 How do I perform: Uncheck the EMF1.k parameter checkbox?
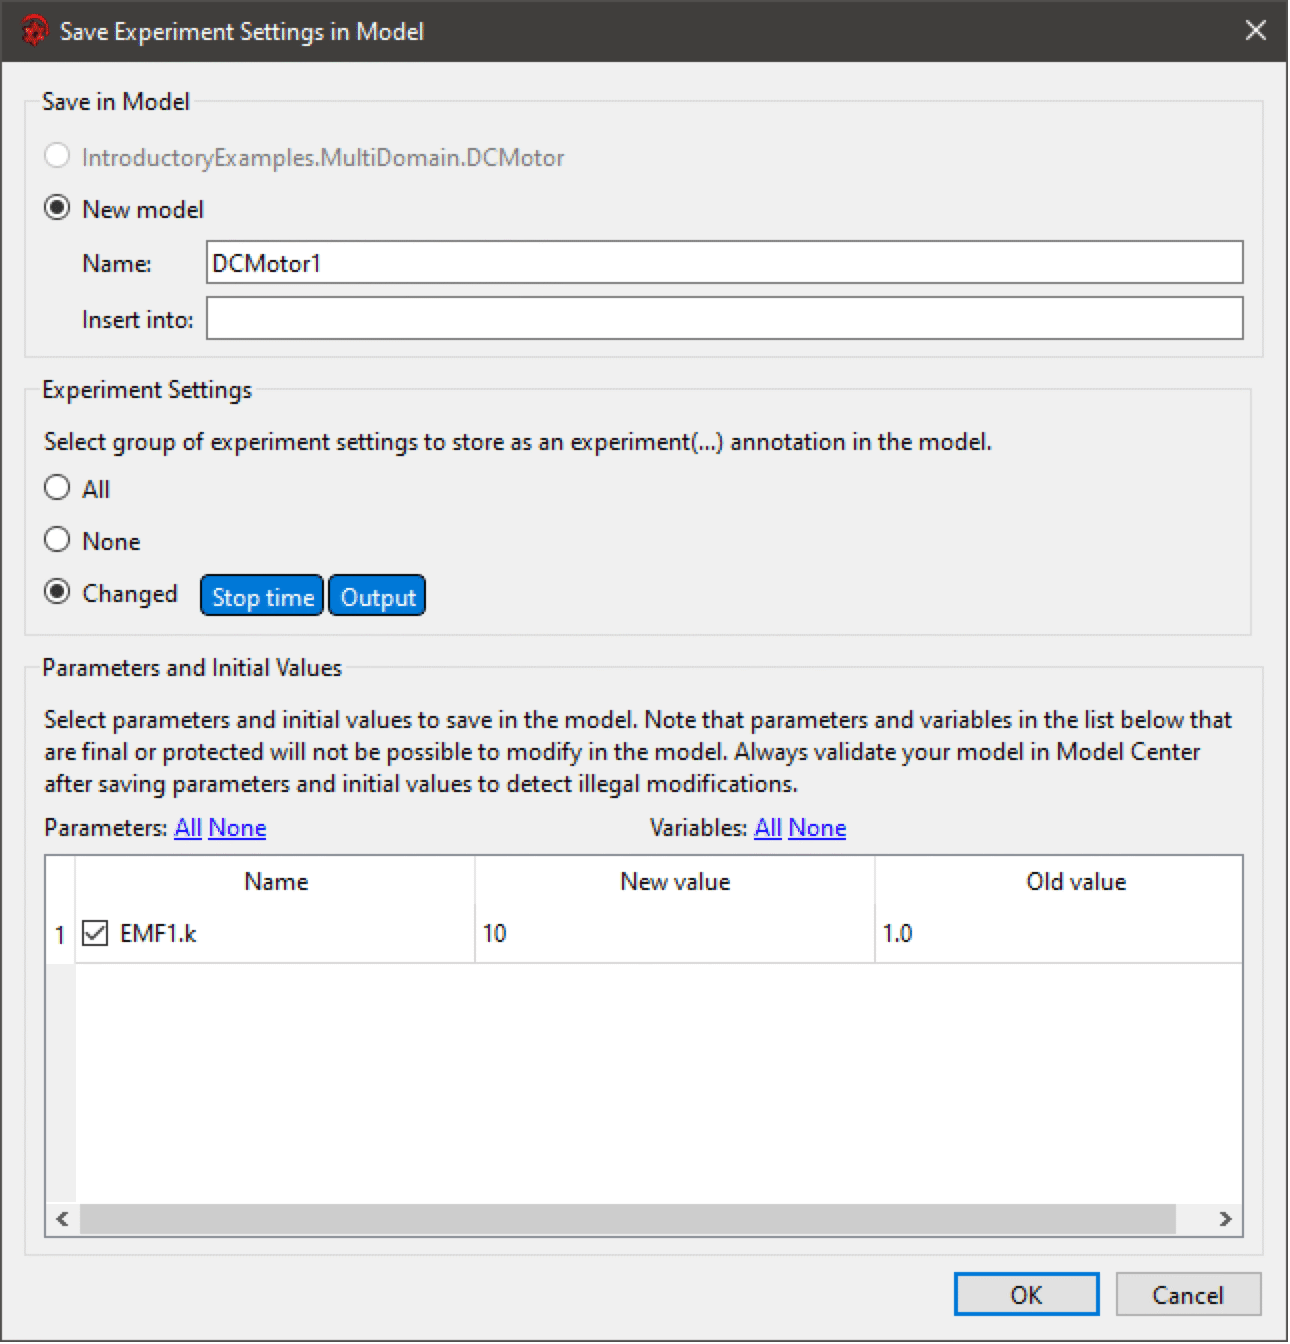coord(95,934)
